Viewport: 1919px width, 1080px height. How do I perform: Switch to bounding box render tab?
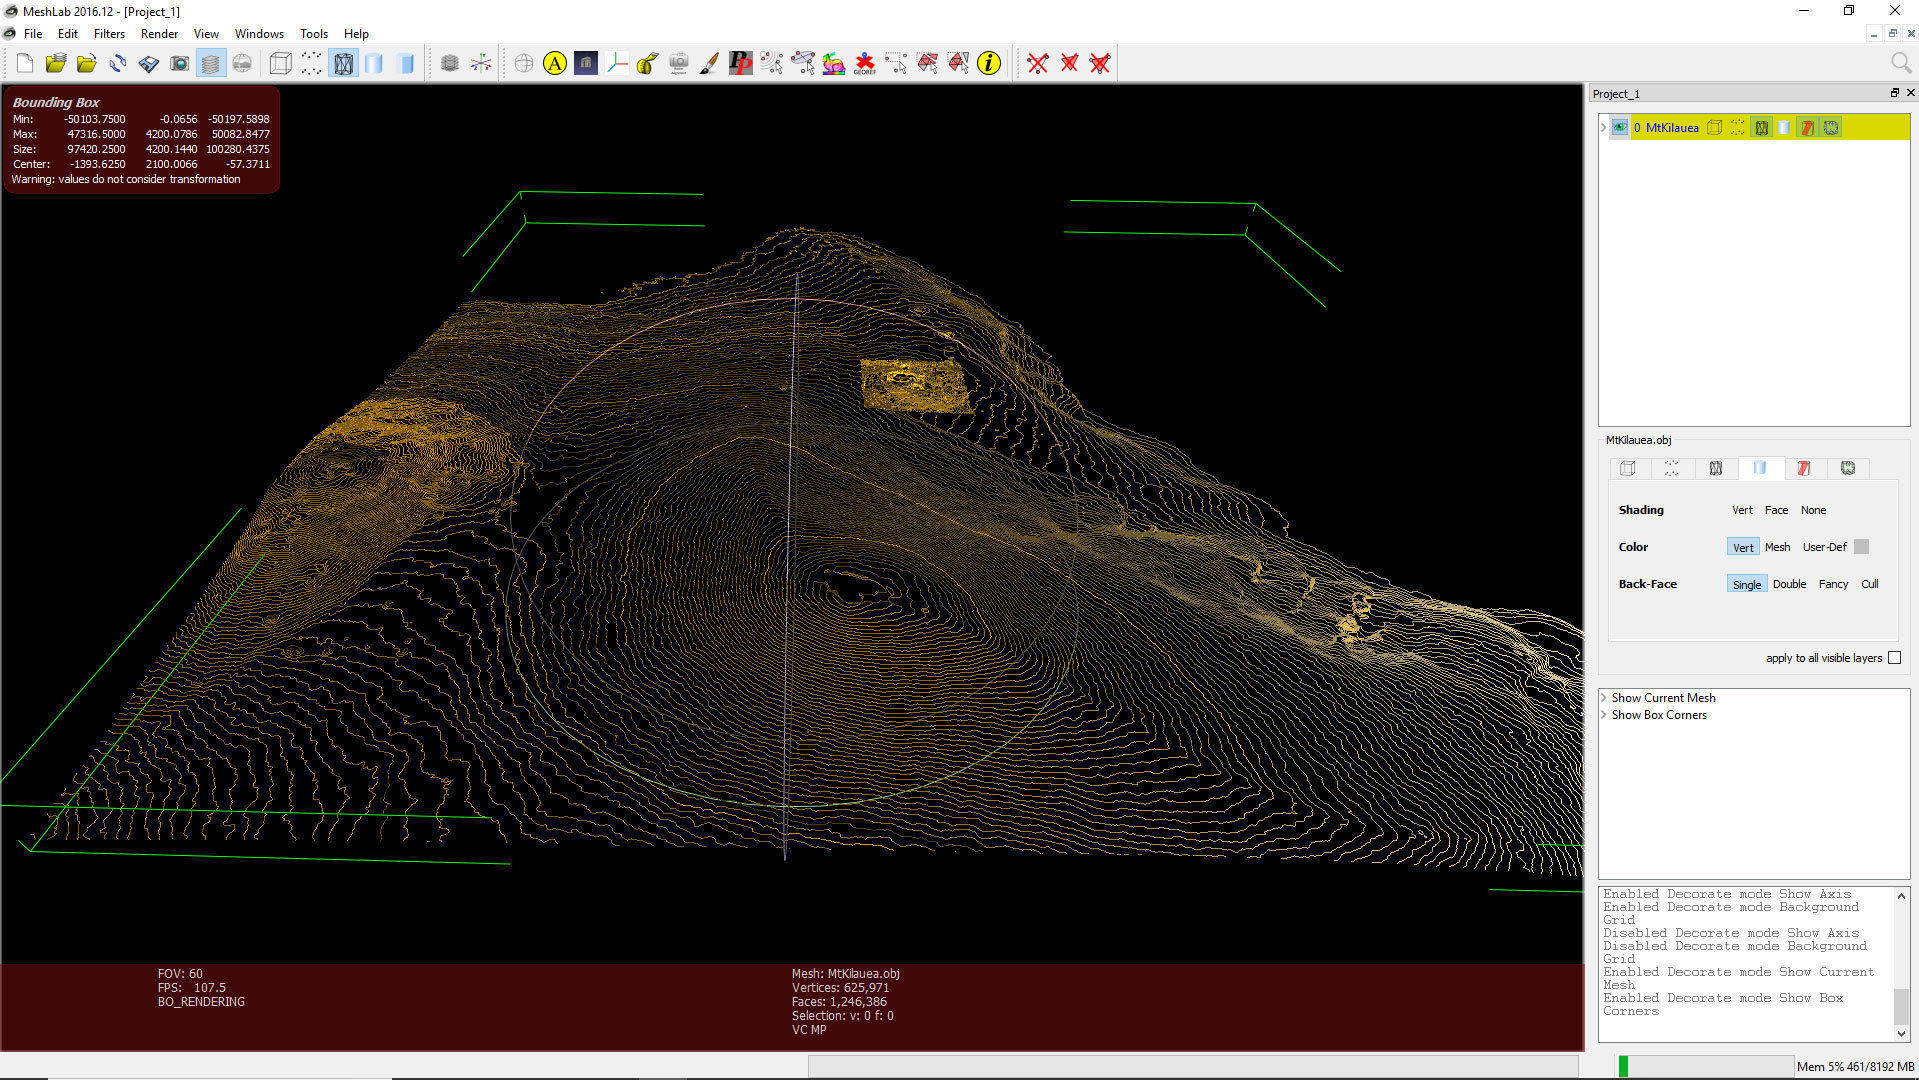(x=1627, y=468)
